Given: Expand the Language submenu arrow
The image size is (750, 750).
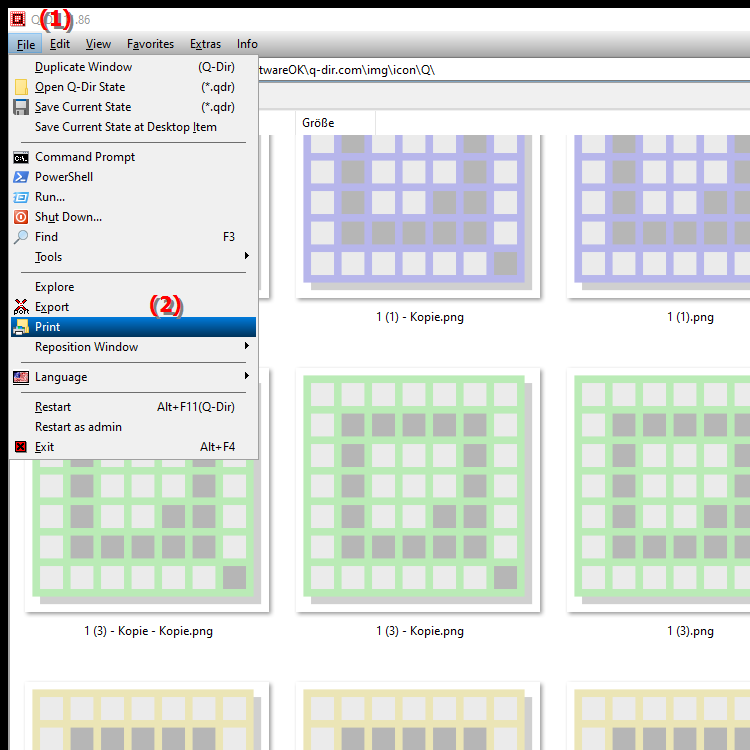Looking at the screenshot, I should (x=246, y=377).
